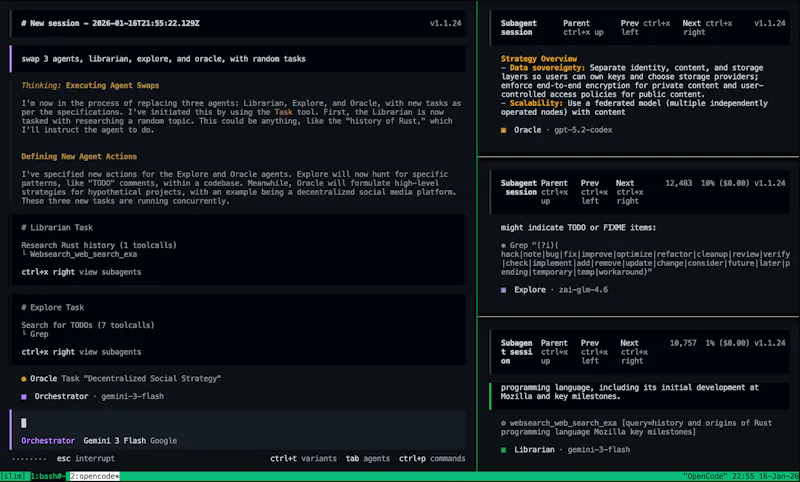
Task: Click the orange dot before Oracle Task line
Action: [x=24, y=378]
